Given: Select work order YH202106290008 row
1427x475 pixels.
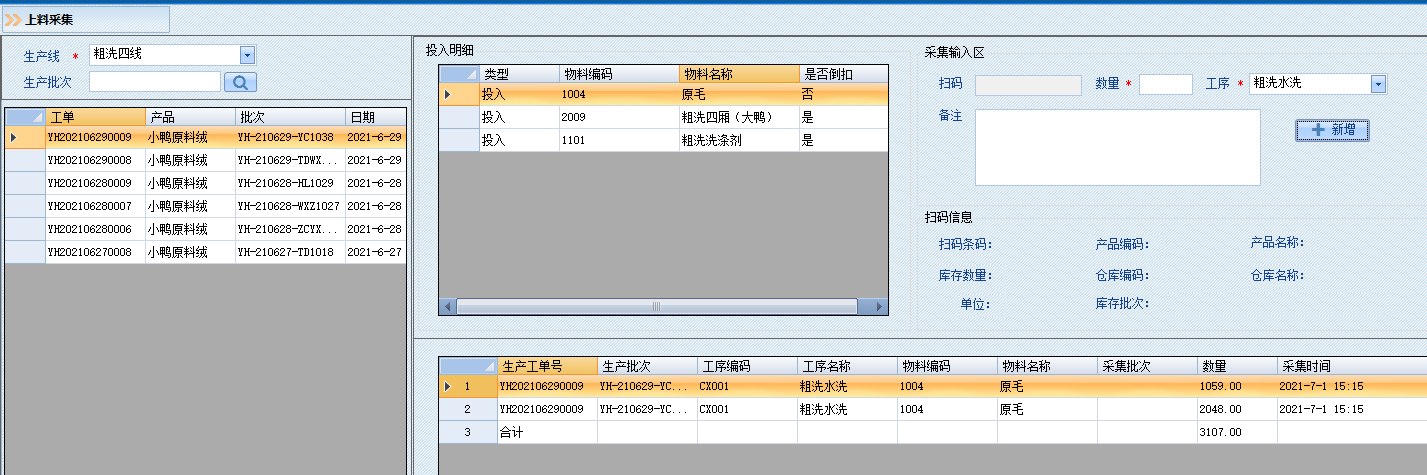Looking at the screenshot, I should click(88, 160).
